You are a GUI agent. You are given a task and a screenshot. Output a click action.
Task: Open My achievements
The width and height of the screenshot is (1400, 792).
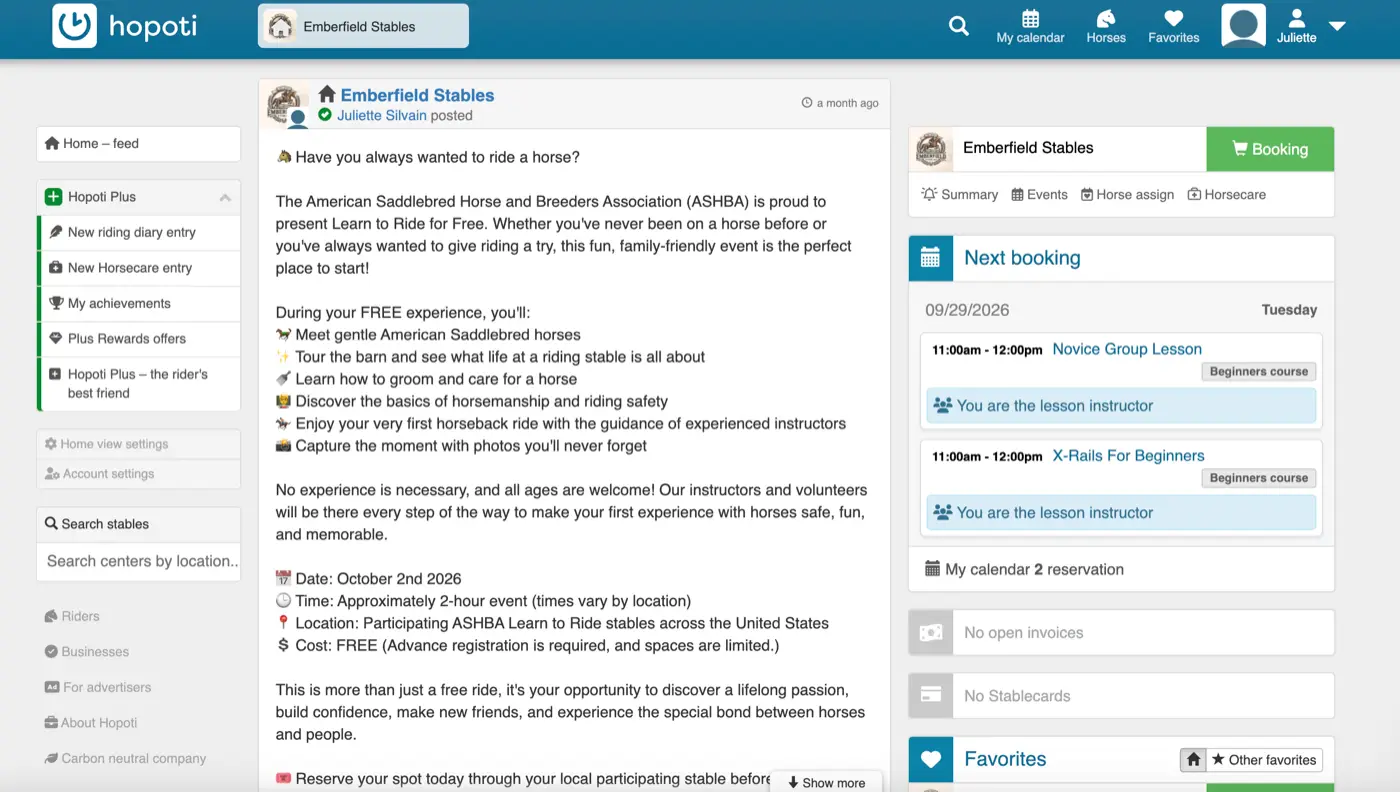point(139,304)
